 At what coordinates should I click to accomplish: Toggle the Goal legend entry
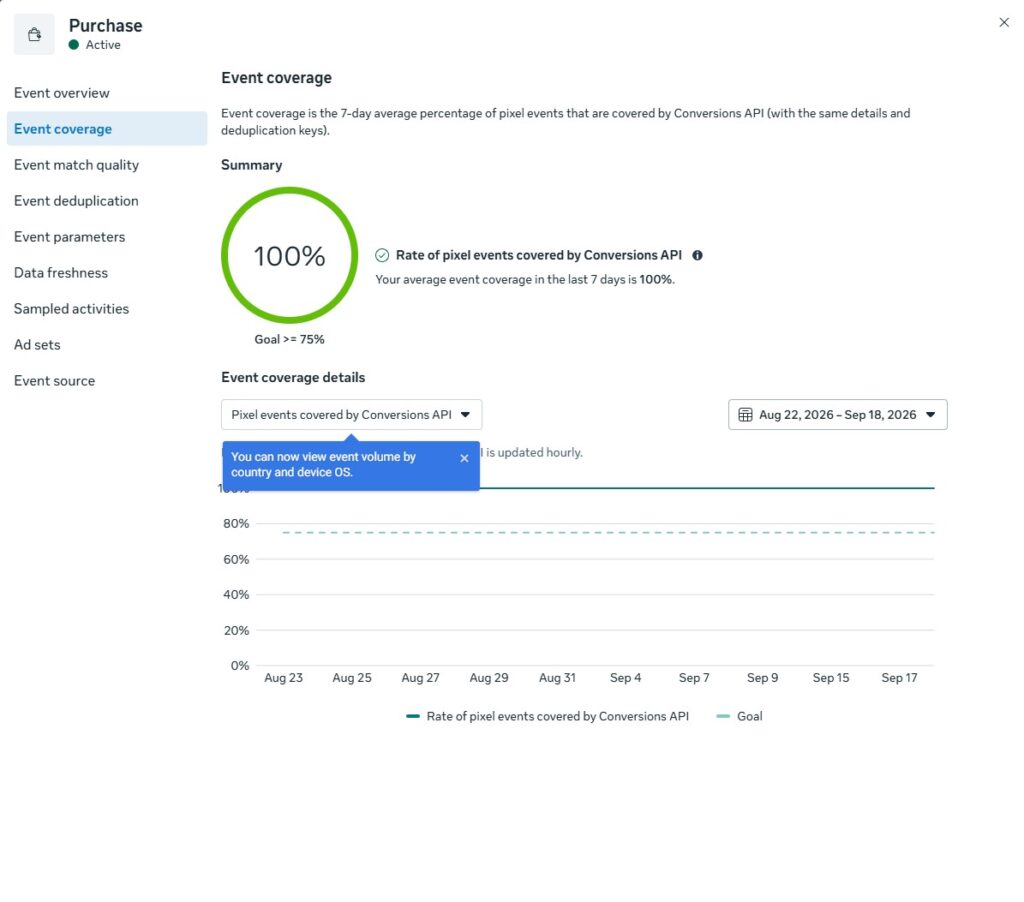pyautogui.click(x=739, y=717)
